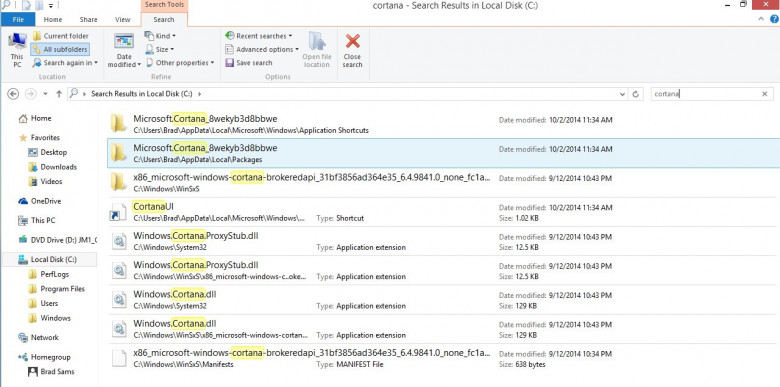This screenshot has height=387, width=780.
Task: Click inside the cortana search field
Action: click(x=706, y=94)
